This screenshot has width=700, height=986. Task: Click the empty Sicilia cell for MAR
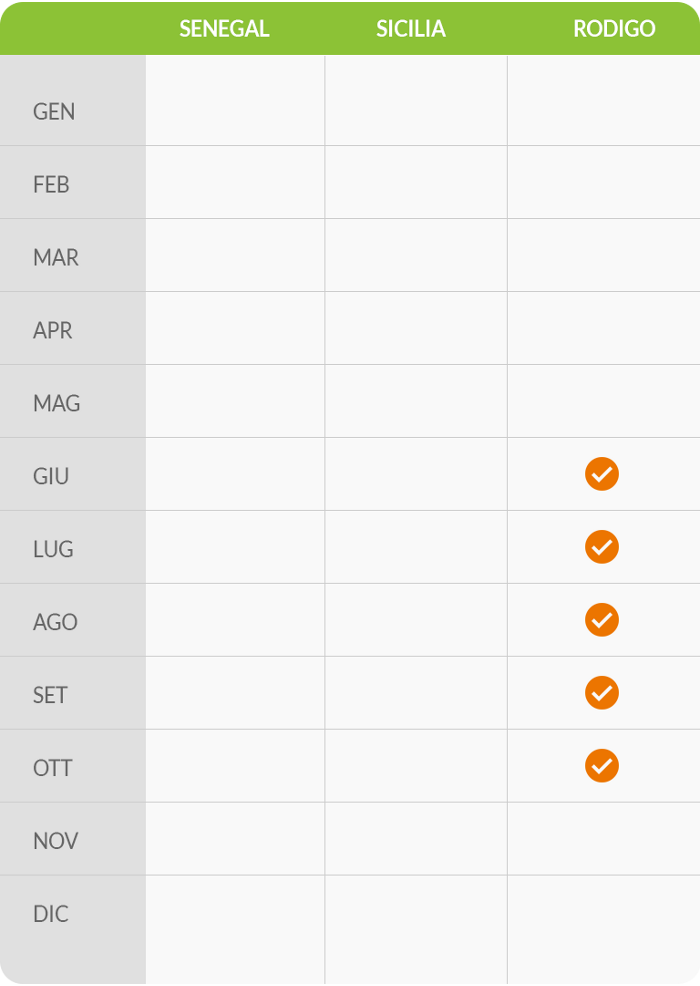[416, 255]
